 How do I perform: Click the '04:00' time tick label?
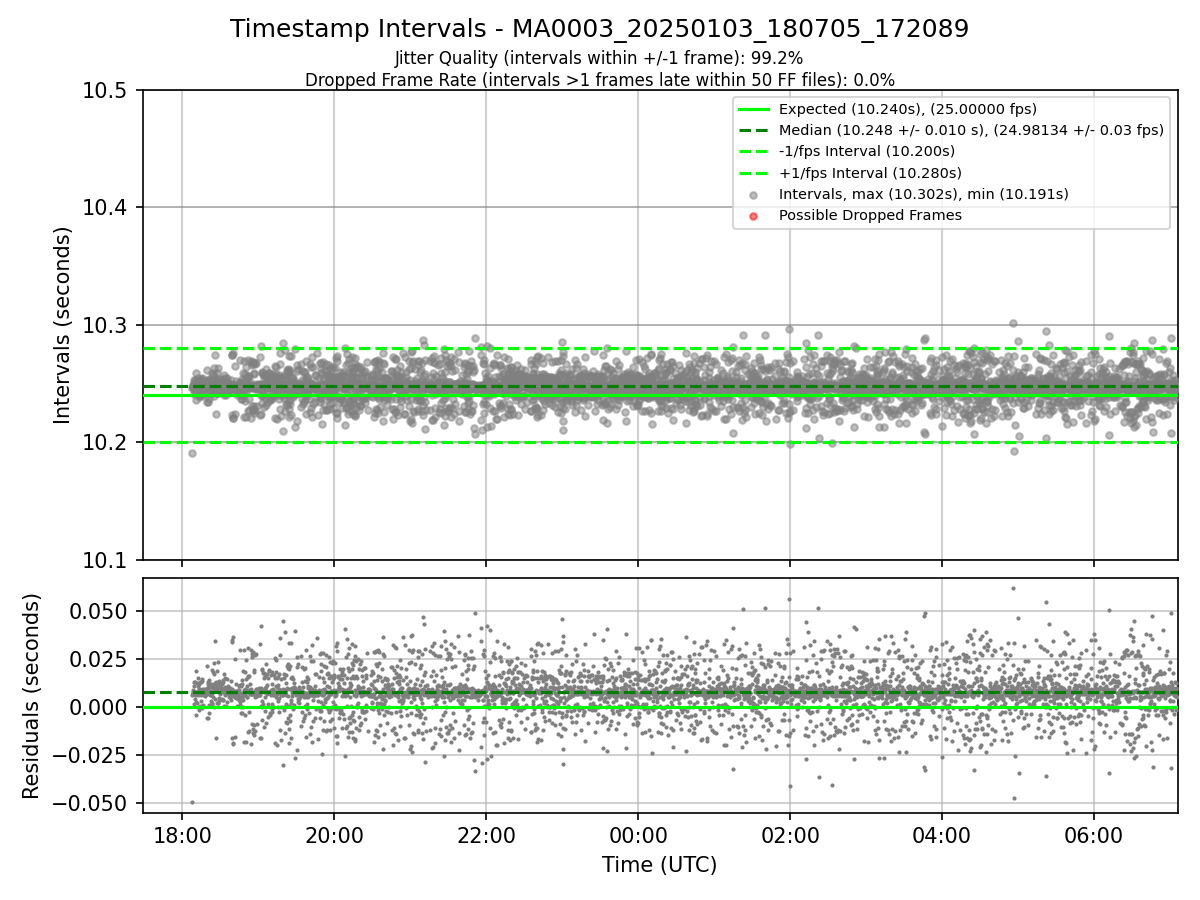[941, 834]
